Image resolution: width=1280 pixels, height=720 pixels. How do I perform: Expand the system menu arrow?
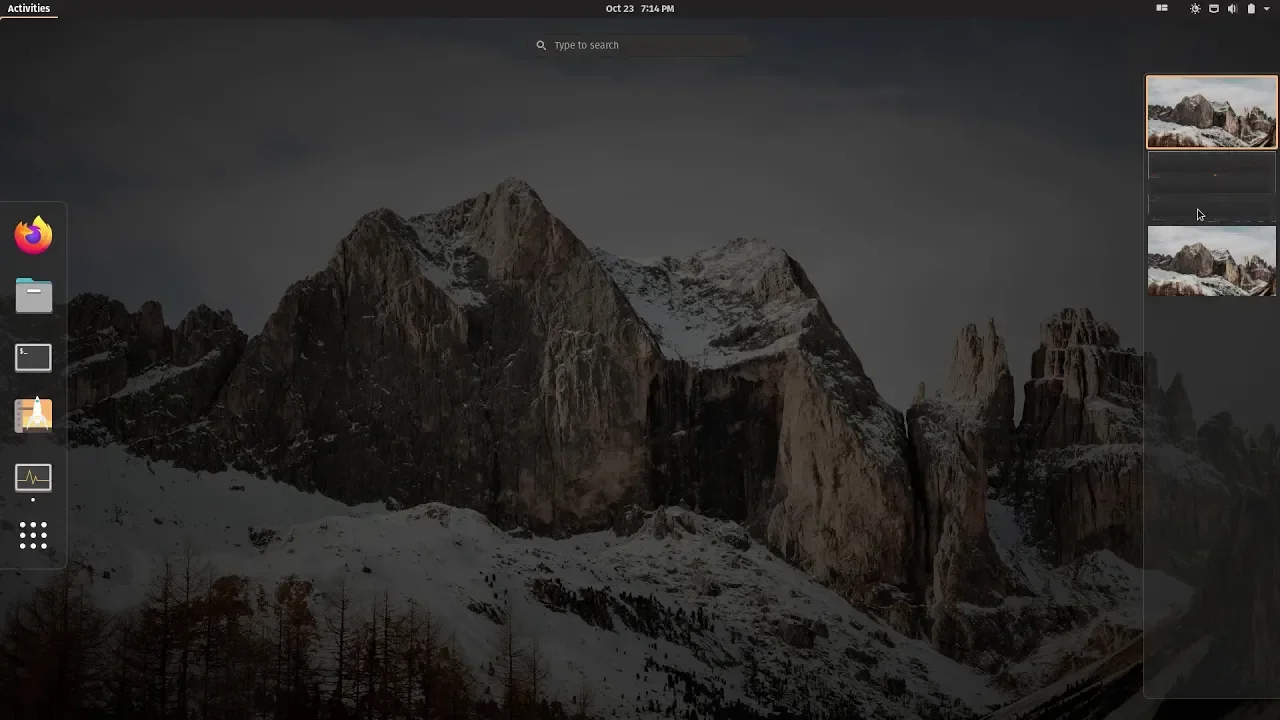(1267, 8)
